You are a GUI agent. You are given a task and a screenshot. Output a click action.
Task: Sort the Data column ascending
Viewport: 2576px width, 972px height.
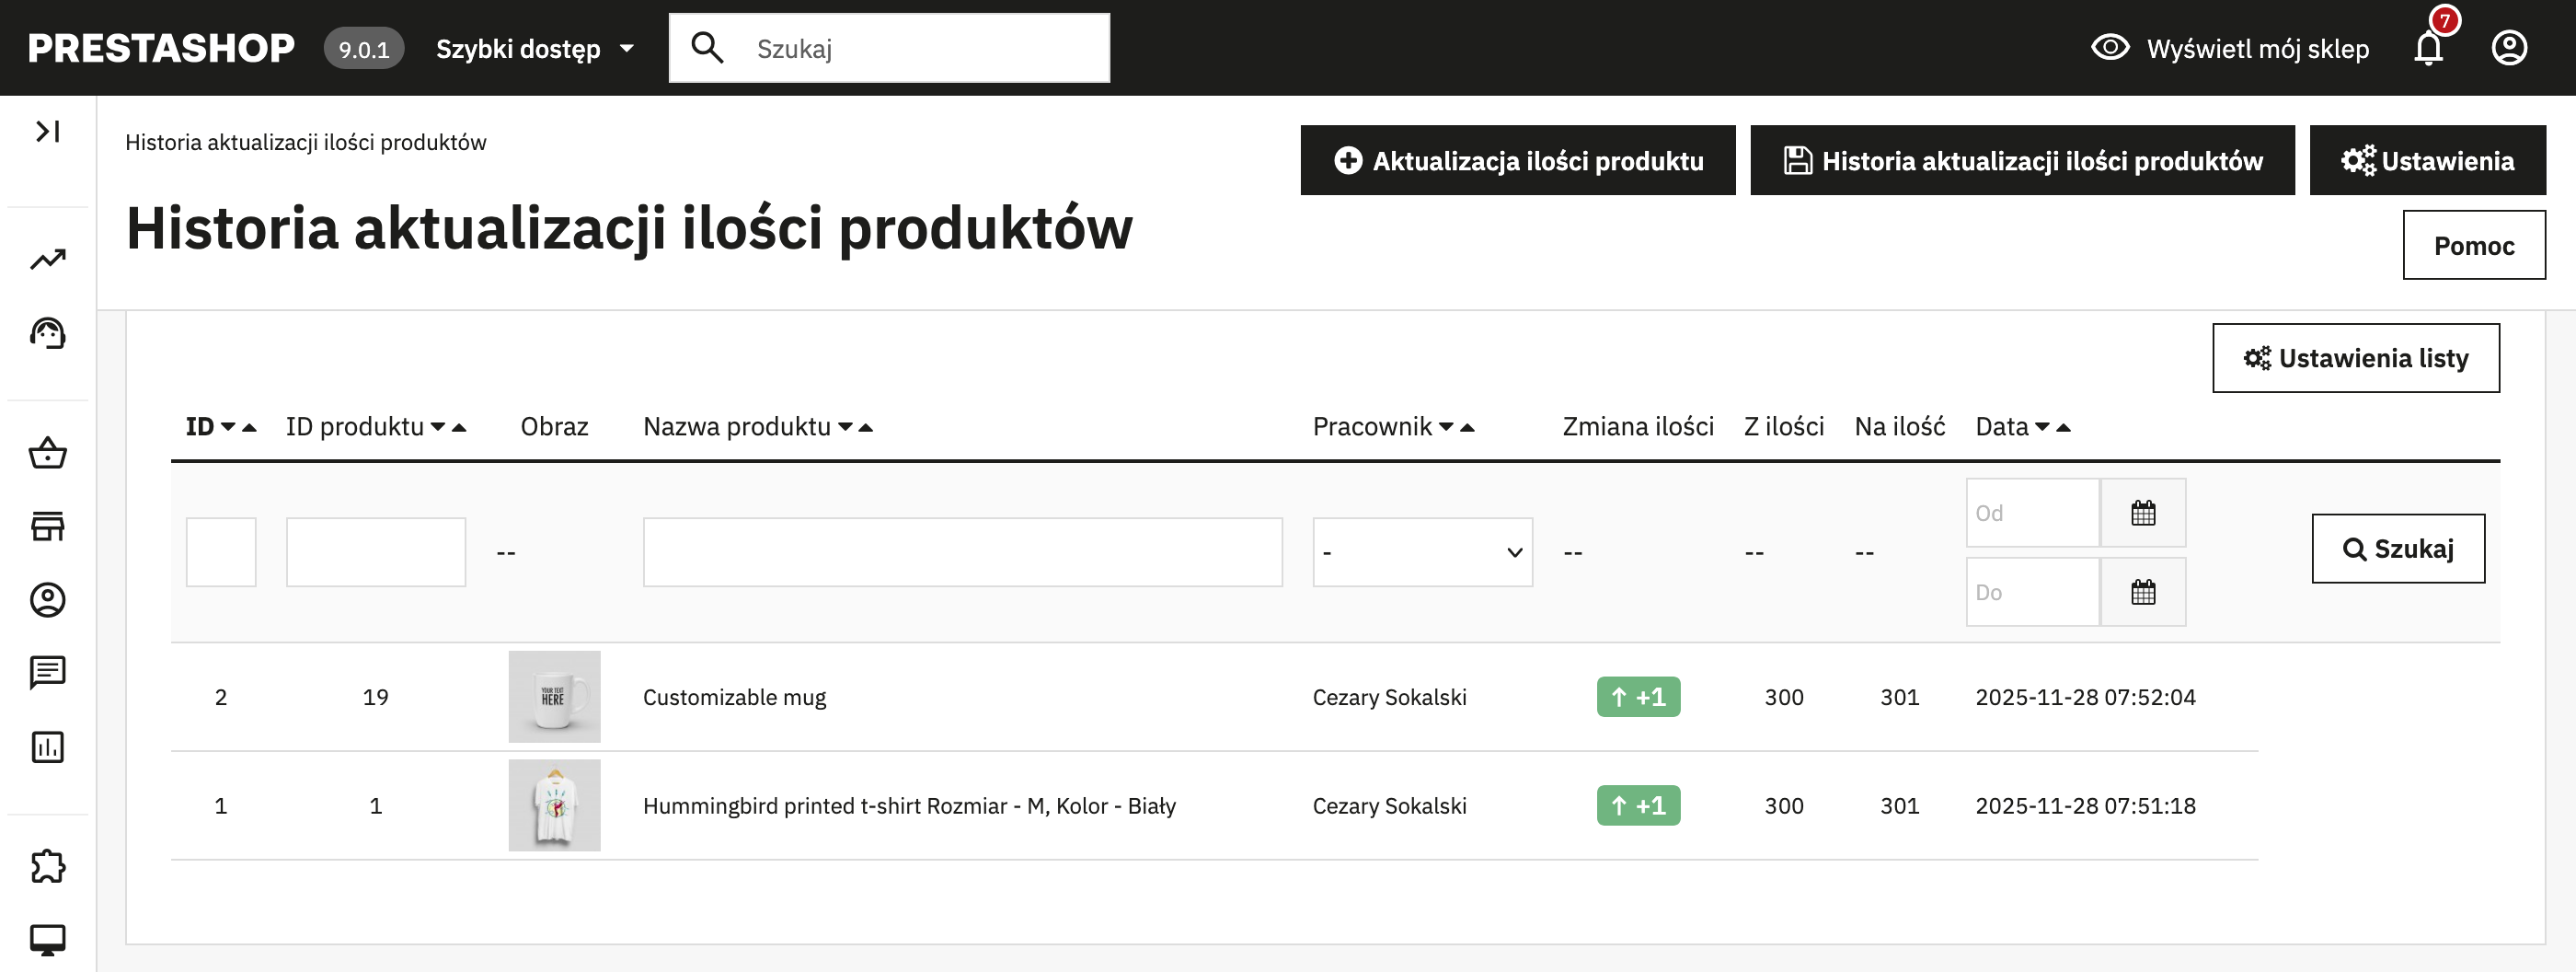point(2063,428)
